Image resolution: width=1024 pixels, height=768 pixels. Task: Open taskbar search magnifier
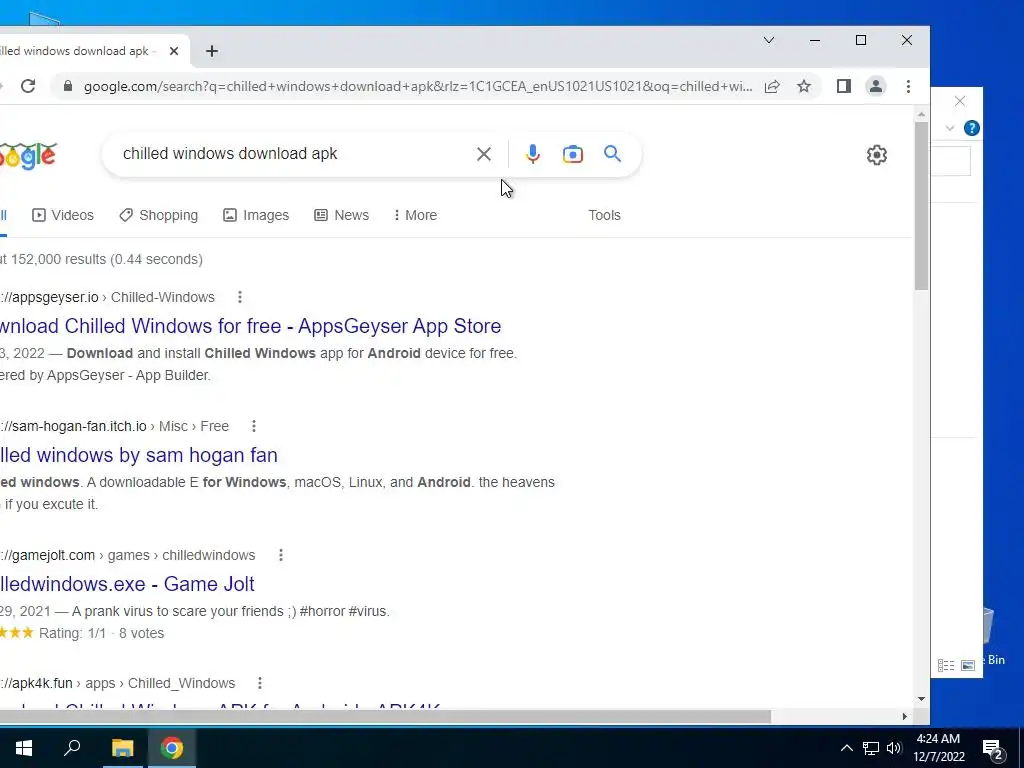tap(72, 748)
